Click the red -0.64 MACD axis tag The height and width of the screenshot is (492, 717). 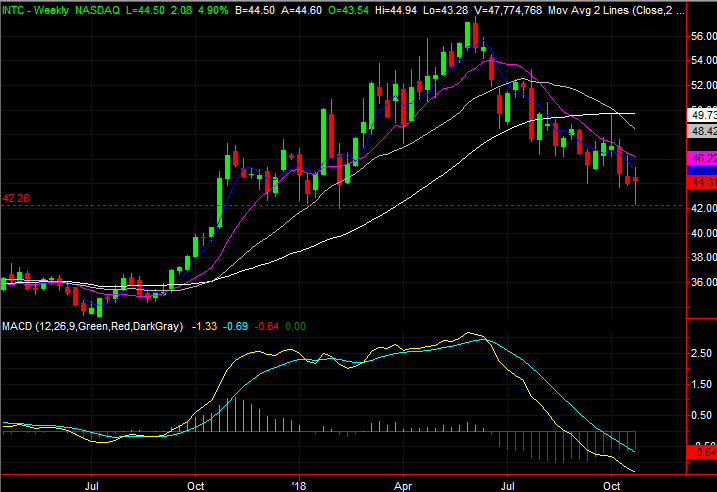[702, 452]
